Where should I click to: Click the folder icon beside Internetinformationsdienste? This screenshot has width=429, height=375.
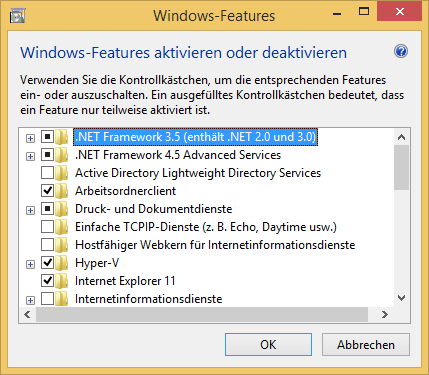61,299
